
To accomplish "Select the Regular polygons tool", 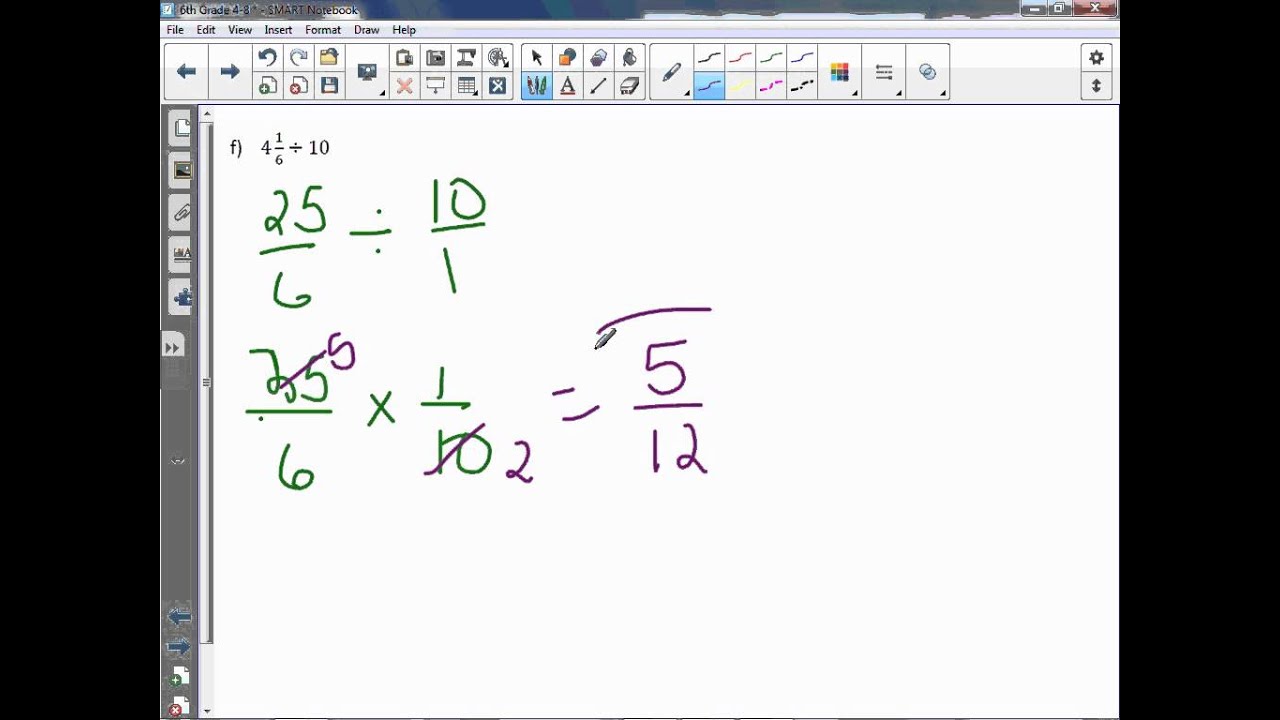I will coord(599,58).
